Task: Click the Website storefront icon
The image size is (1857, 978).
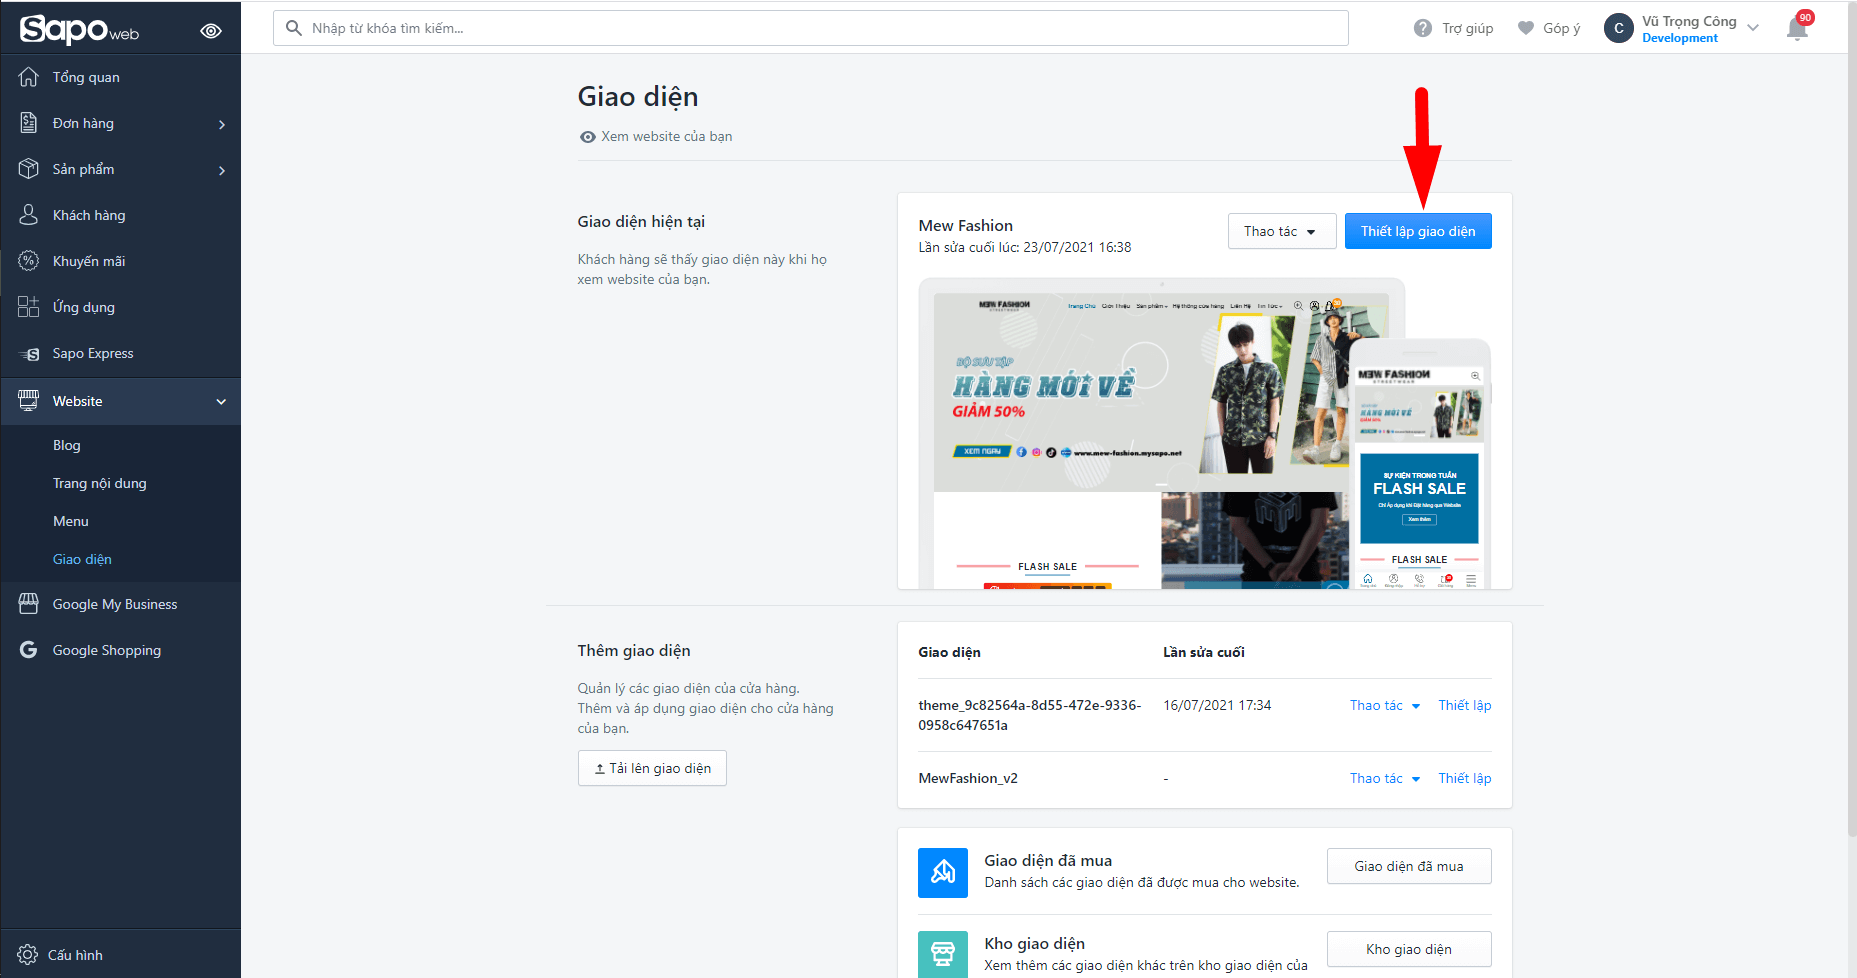Action: pyautogui.click(x=29, y=401)
